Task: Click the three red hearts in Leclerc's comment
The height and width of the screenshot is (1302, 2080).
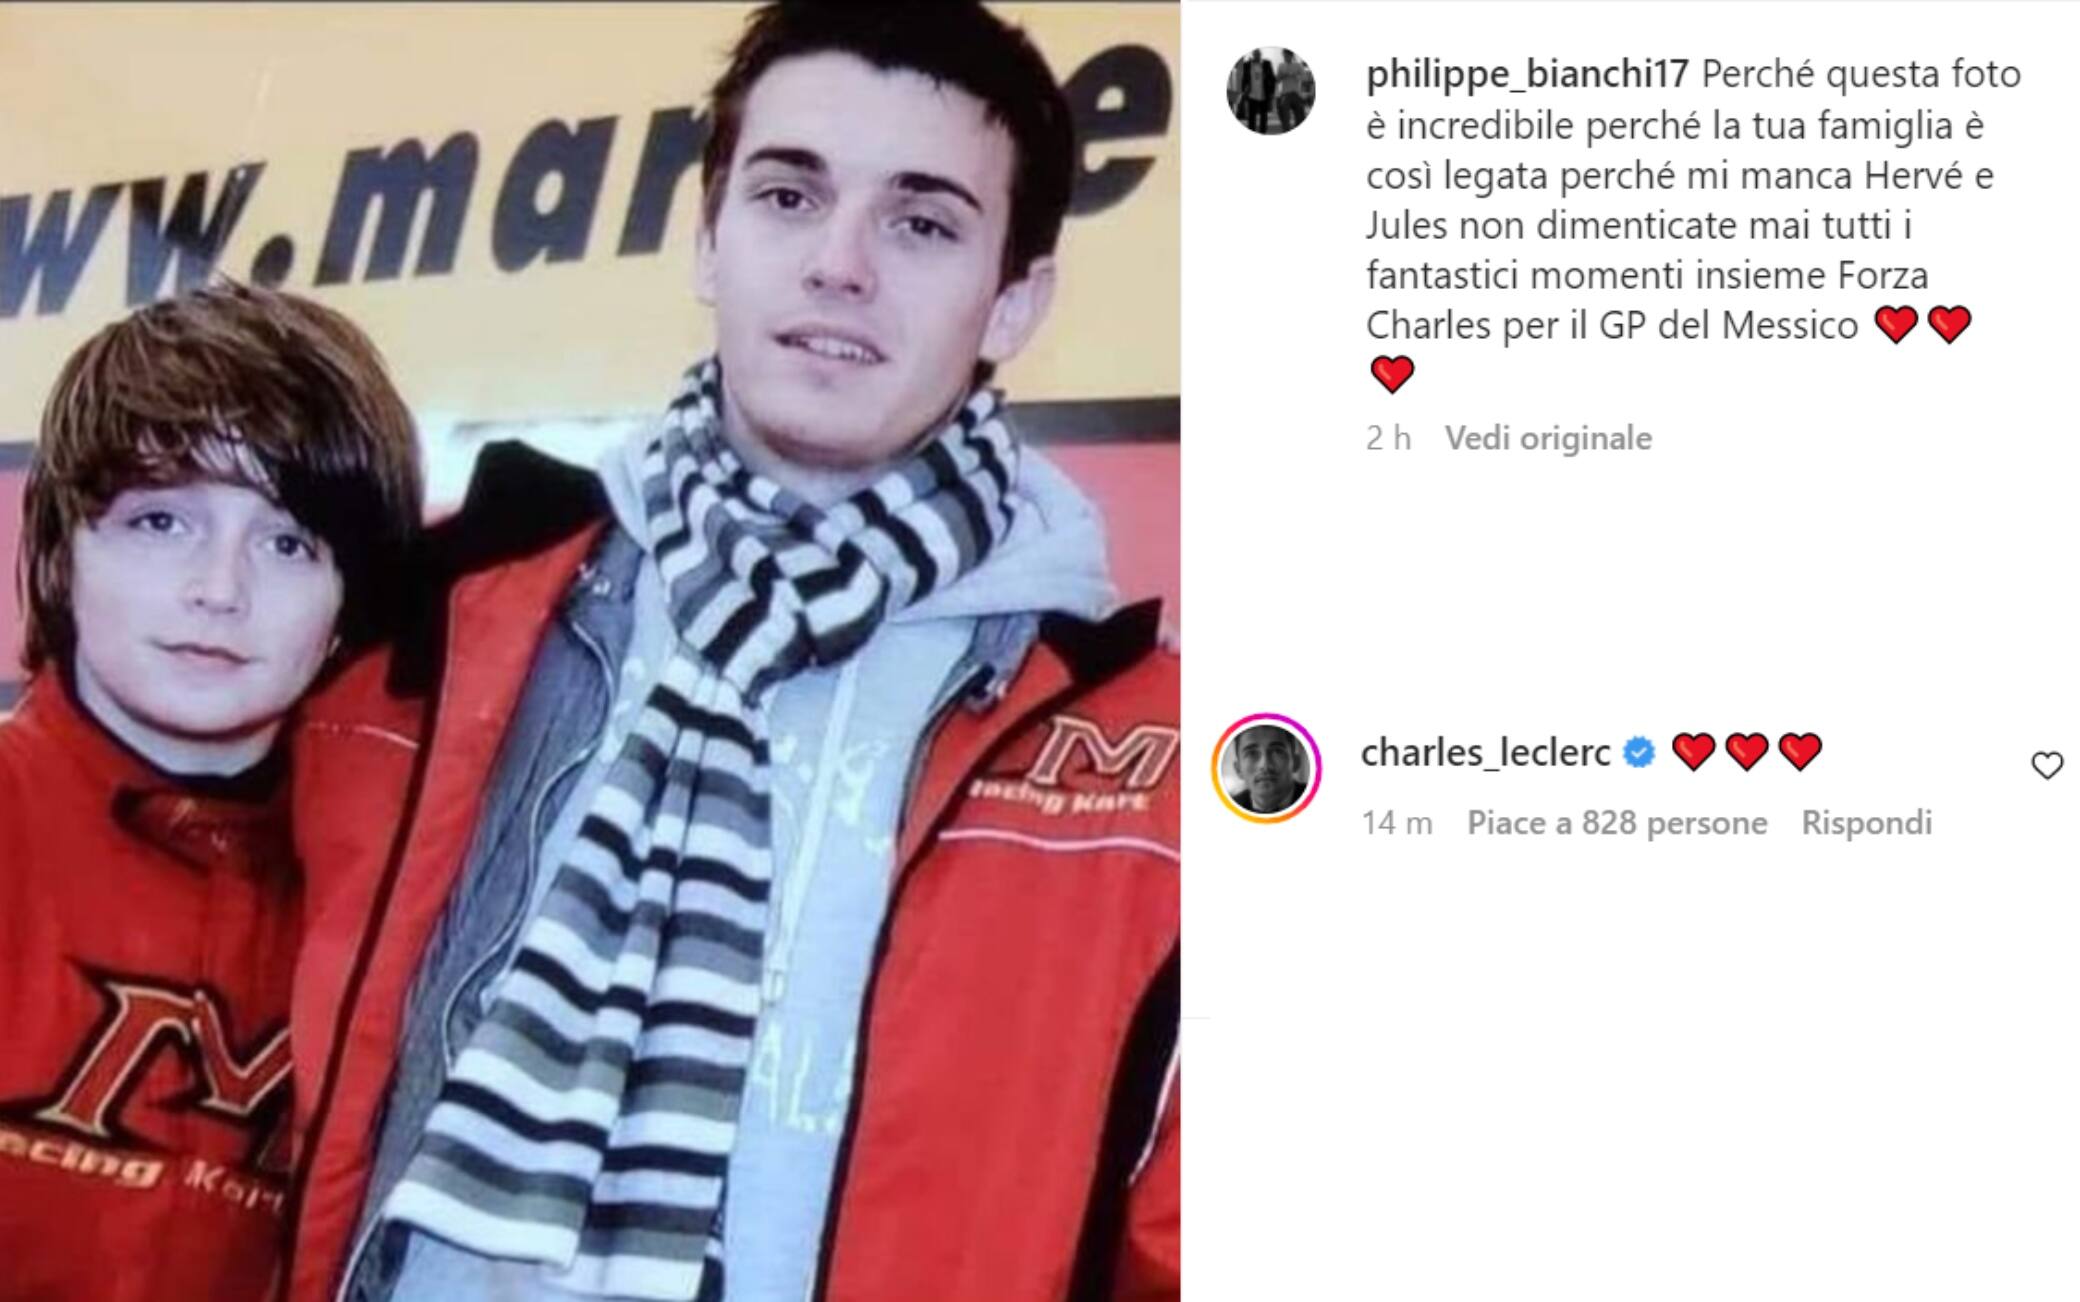Action: pos(1746,752)
